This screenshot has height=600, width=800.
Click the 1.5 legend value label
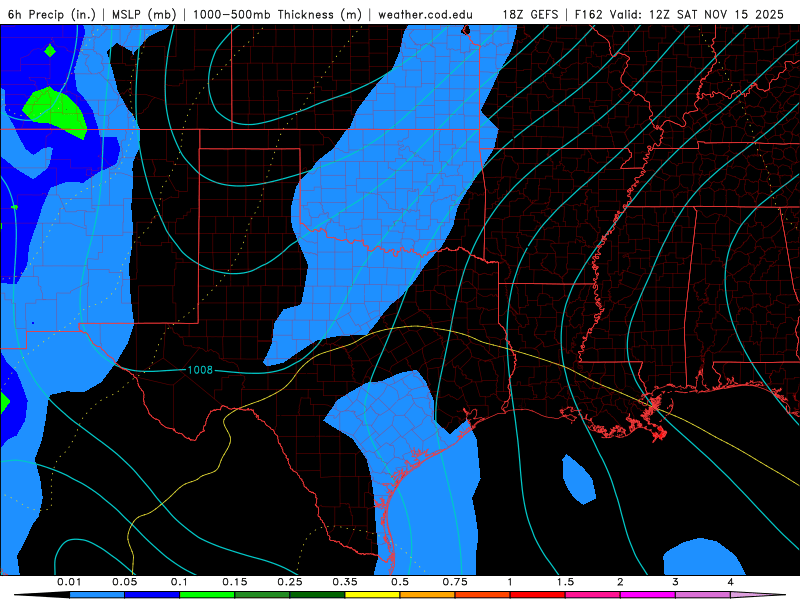point(565,582)
